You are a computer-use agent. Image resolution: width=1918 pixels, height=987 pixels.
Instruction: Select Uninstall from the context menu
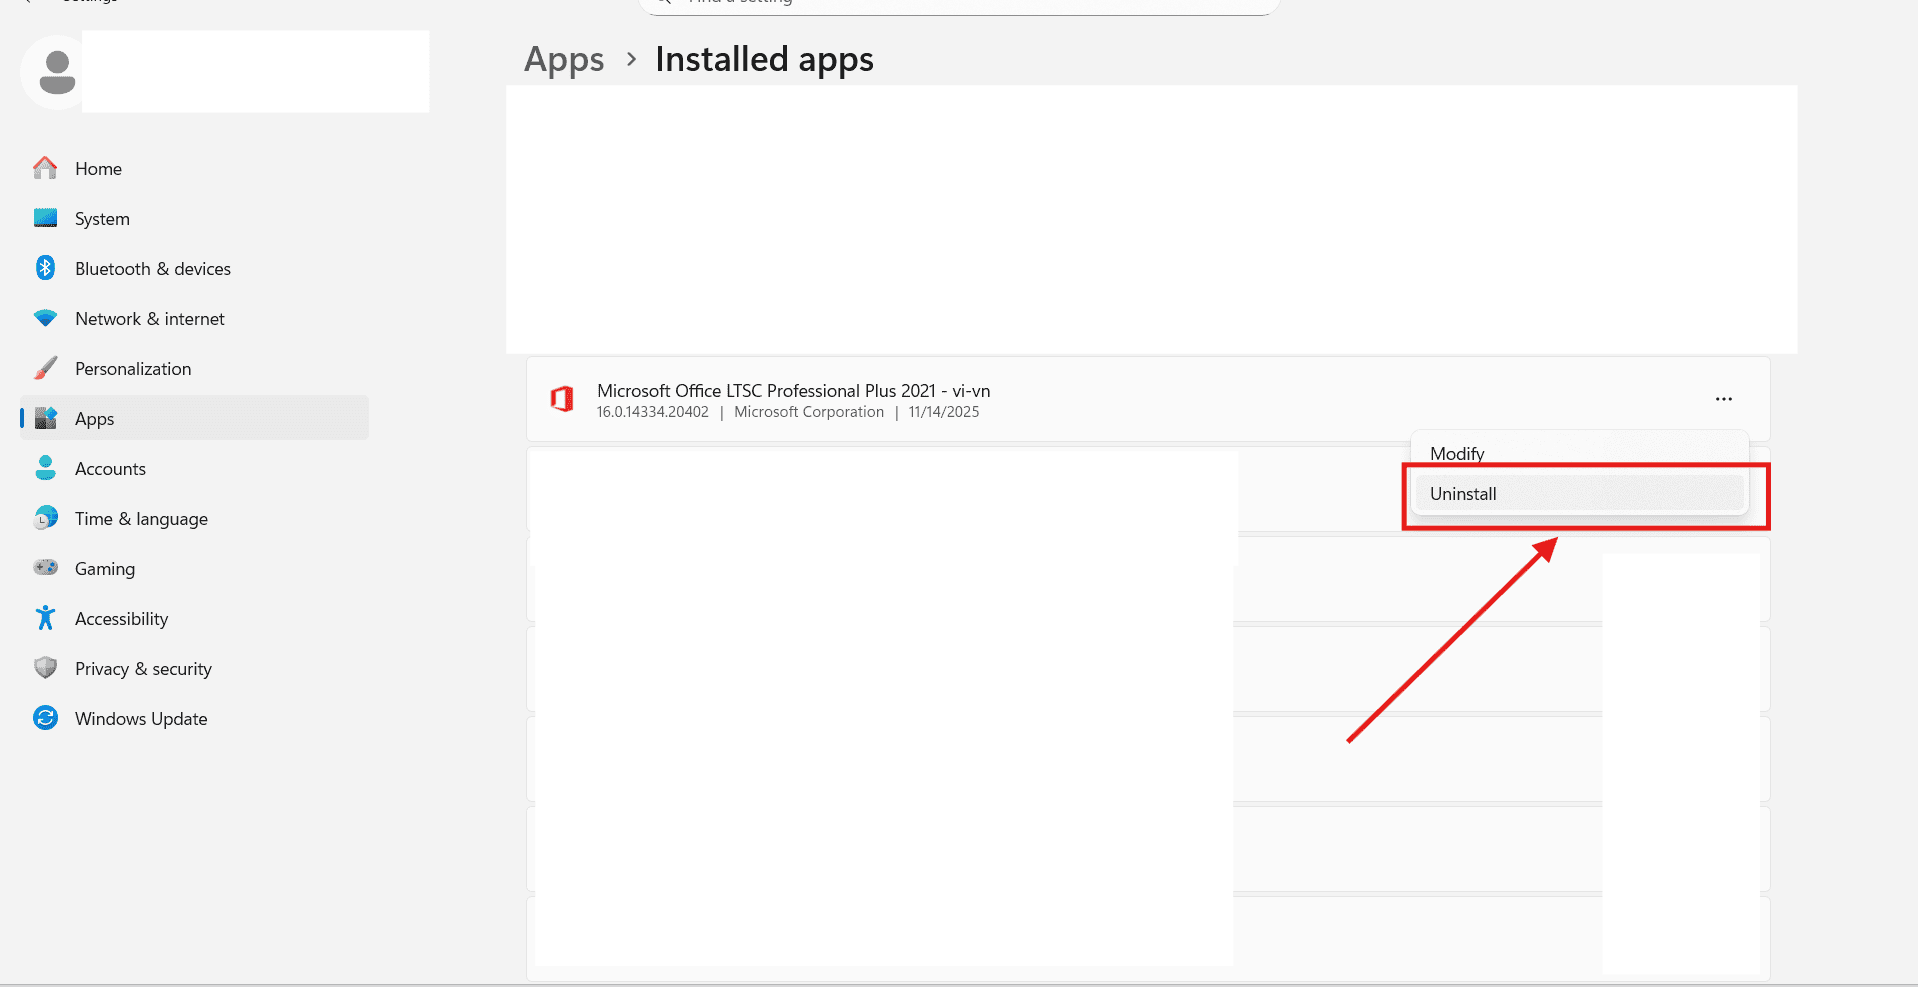click(1463, 494)
